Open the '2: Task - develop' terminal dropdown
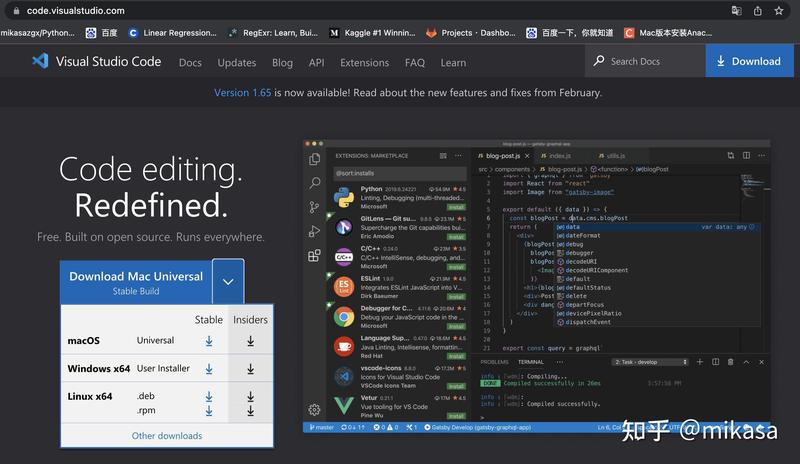800x464 pixels. (650, 362)
